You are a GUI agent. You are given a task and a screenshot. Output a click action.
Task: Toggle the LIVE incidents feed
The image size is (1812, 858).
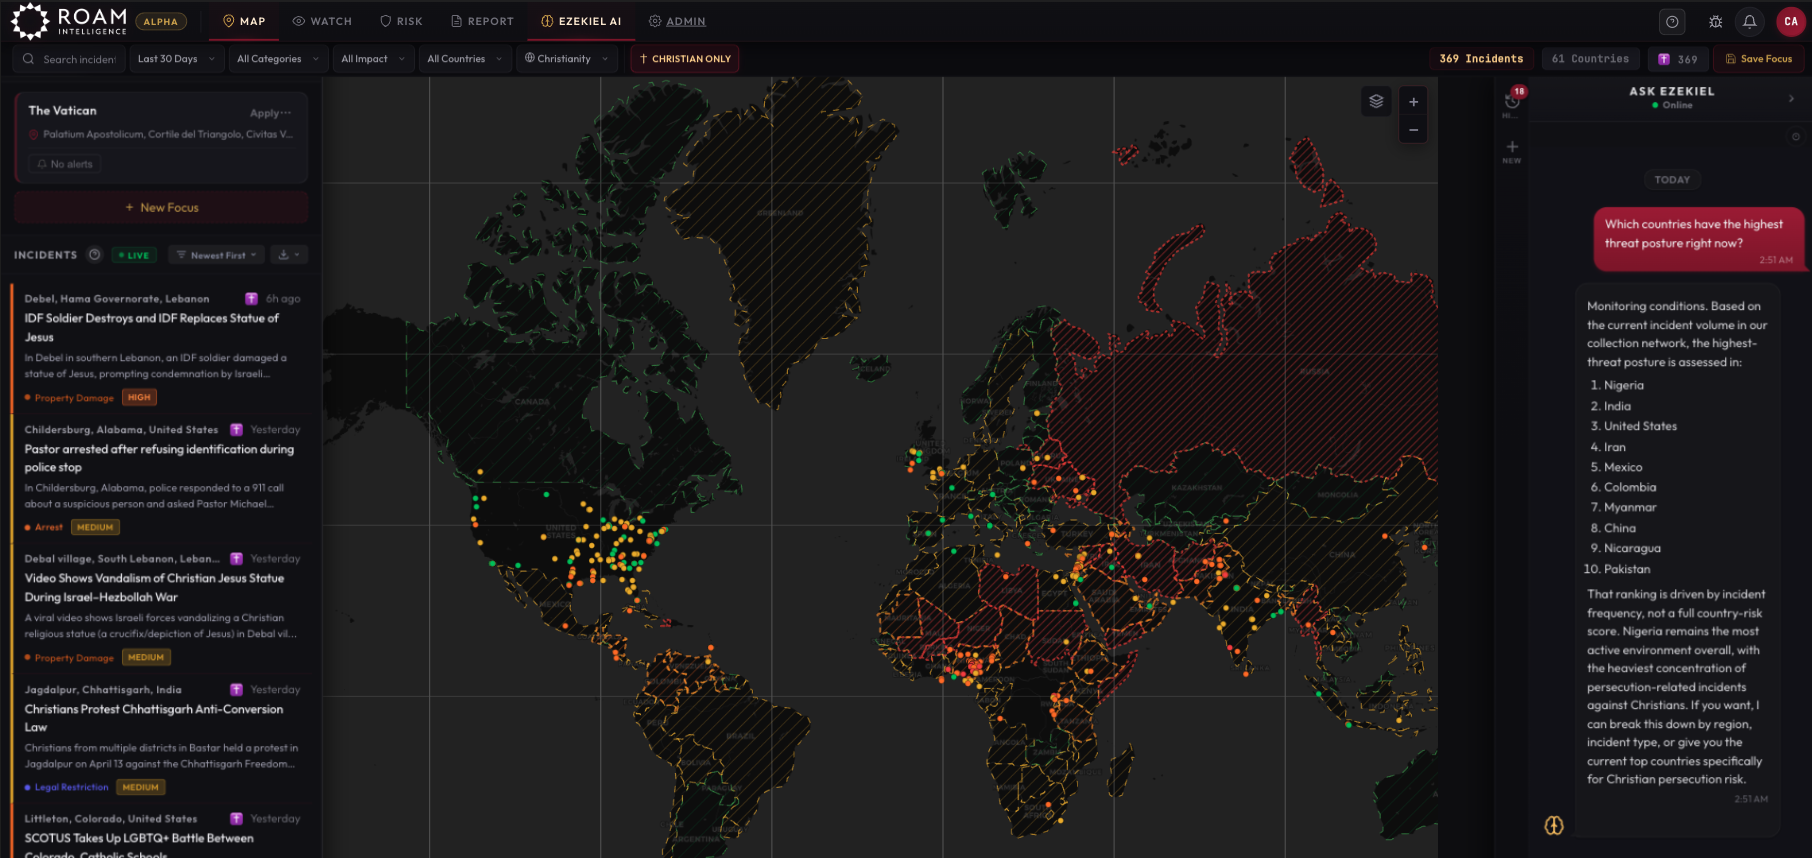[134, 255]
